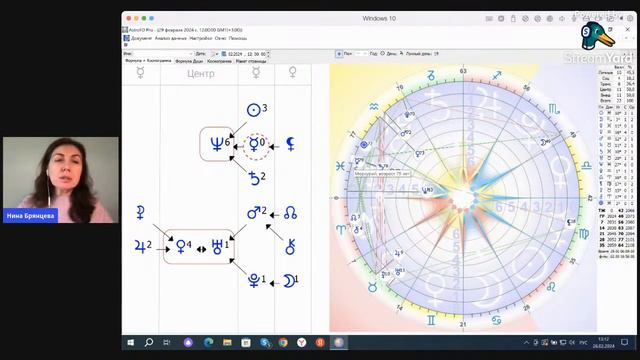Expand the Имя name dropdown
640x360 pixels.
(x=191, y=54)
